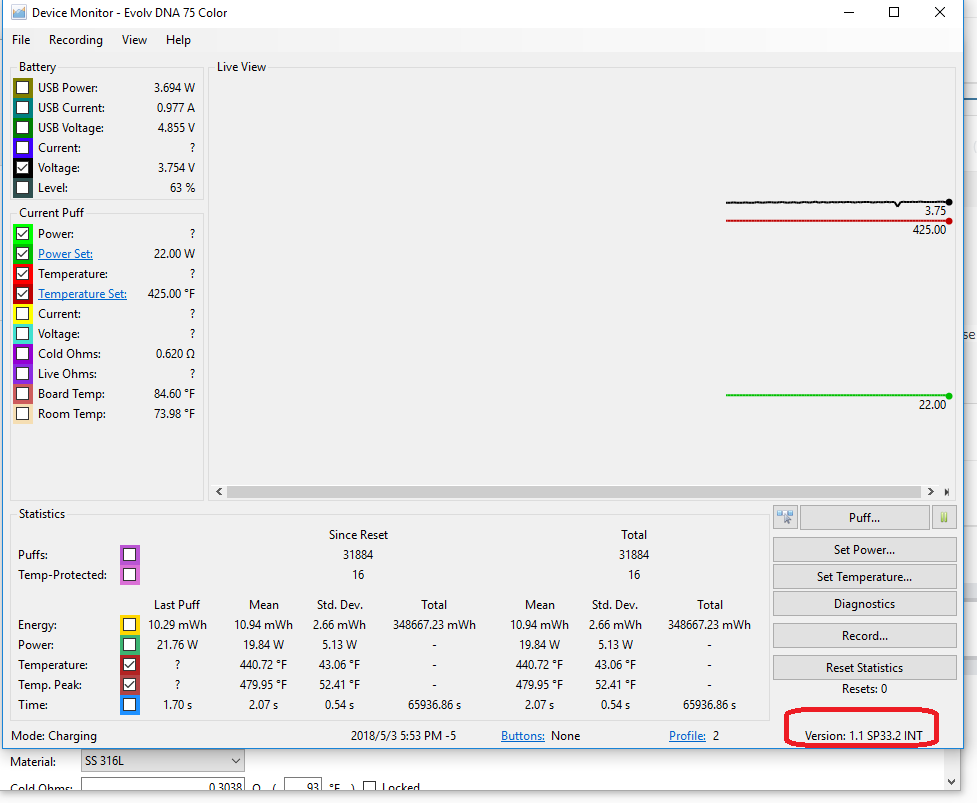This screenshot has width=977, height=803.
Task: Enable the USB Power checkbox
Action: pos(23,88)
